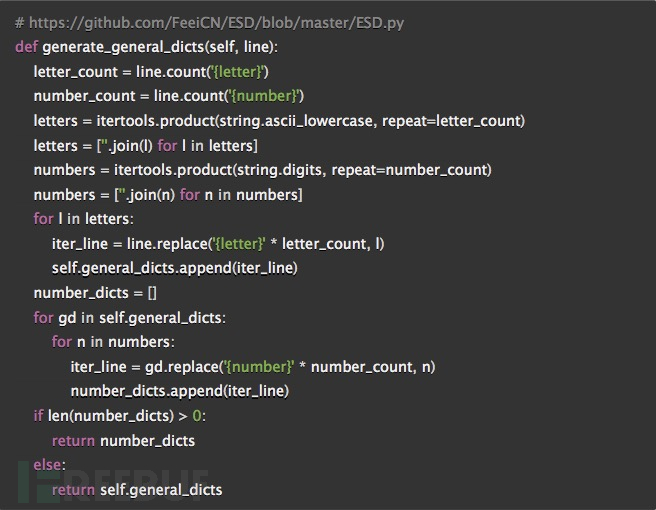This screenshot has height=510, width=656.
Task: Click the '{number}' string in number_count line
Action: [264, 96]
